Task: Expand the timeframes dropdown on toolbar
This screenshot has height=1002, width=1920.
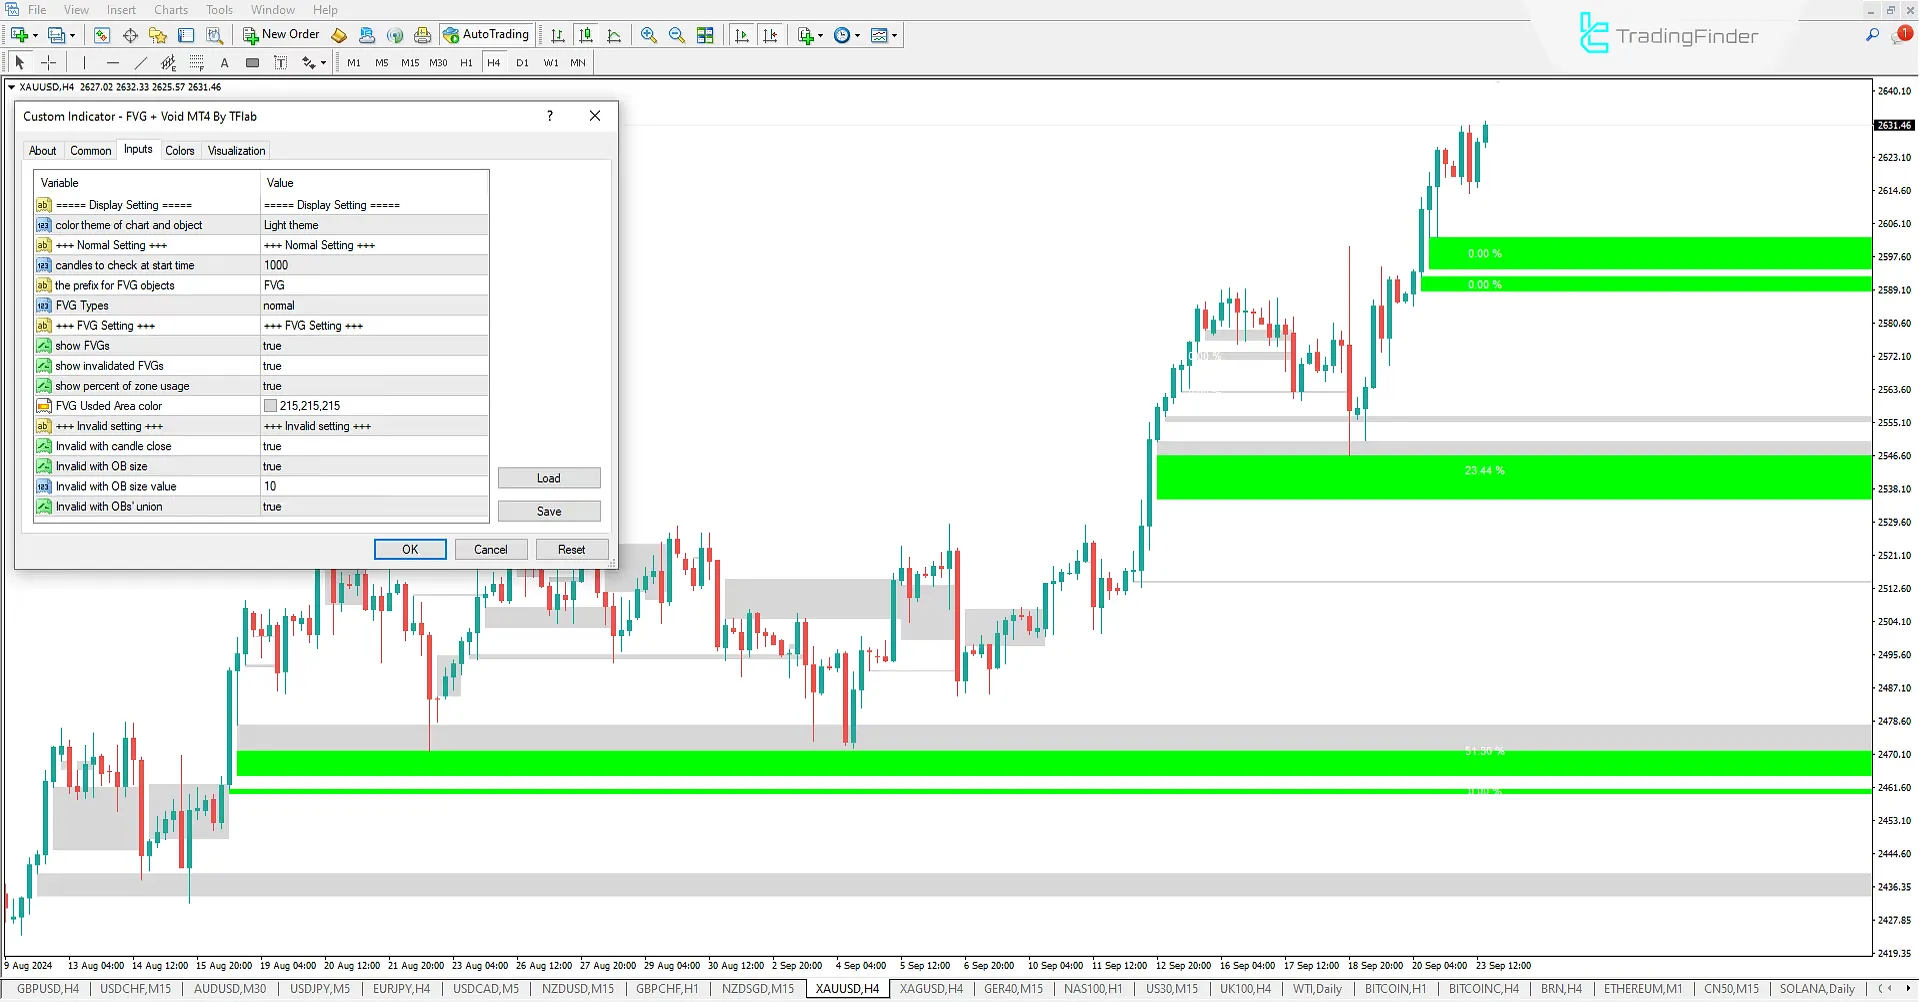Action: point(857,35)
